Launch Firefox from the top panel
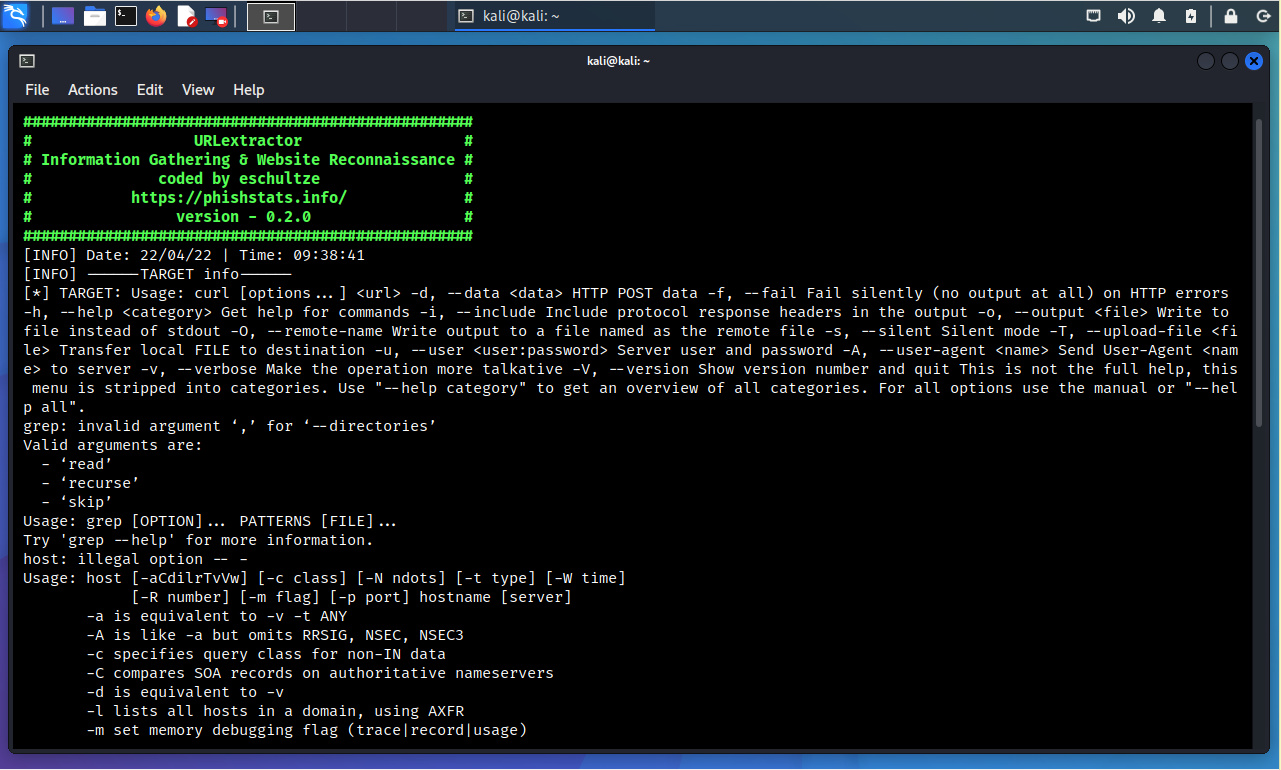This screenshot has width=1281, height=770. (155, 16)
